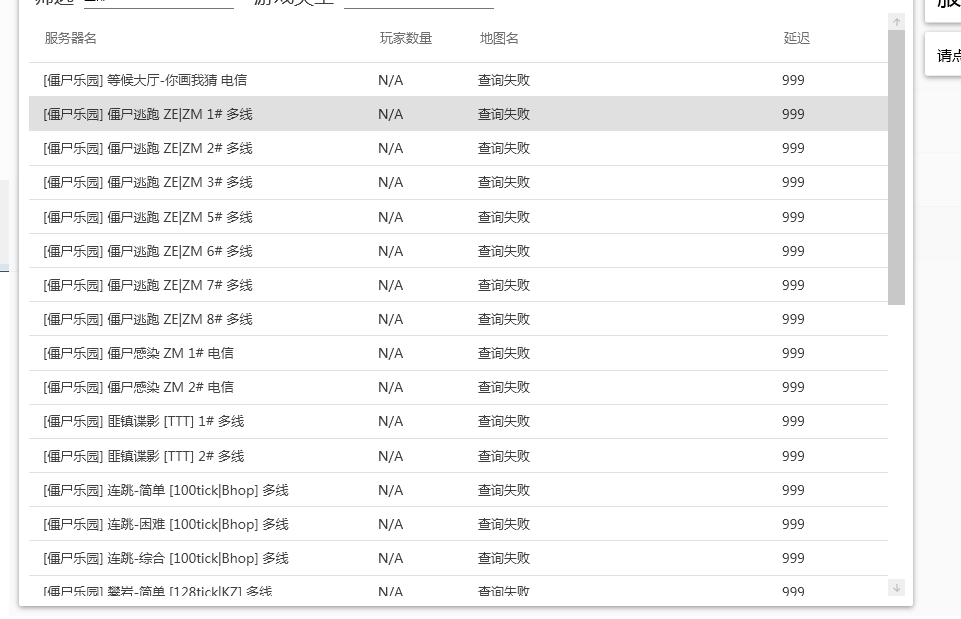Pick server 匪镇谍影 [TTT] 2# 多线
This screenshot has height=619, width=961.
click(144, 456)
